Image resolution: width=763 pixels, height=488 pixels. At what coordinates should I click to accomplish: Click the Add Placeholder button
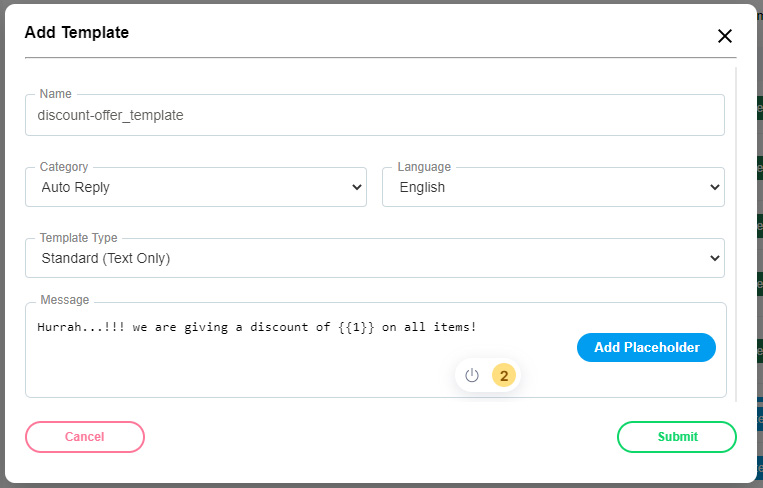(x=646, y=347)
